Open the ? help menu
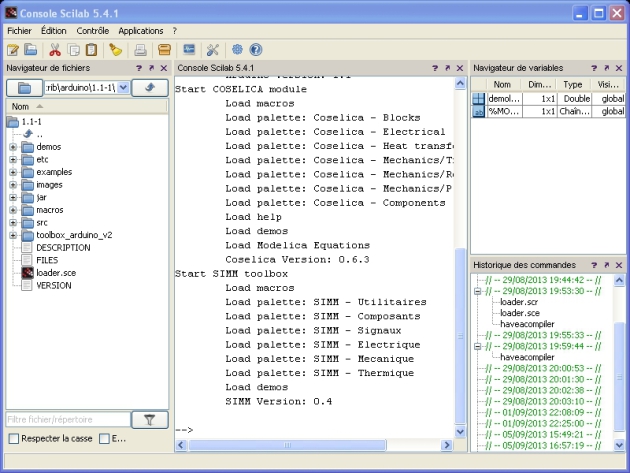The width and height of the screenshot is (630, 473). click(175, 31)
